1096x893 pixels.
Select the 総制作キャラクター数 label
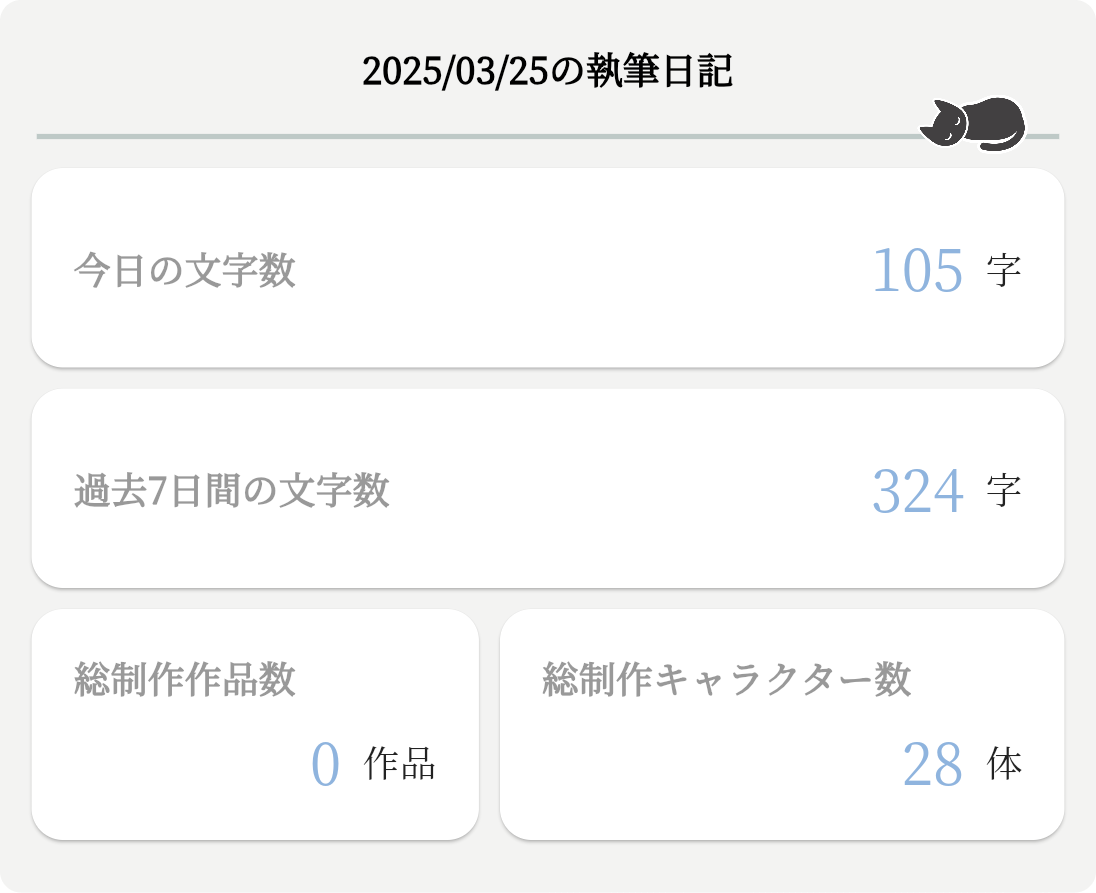727,680
